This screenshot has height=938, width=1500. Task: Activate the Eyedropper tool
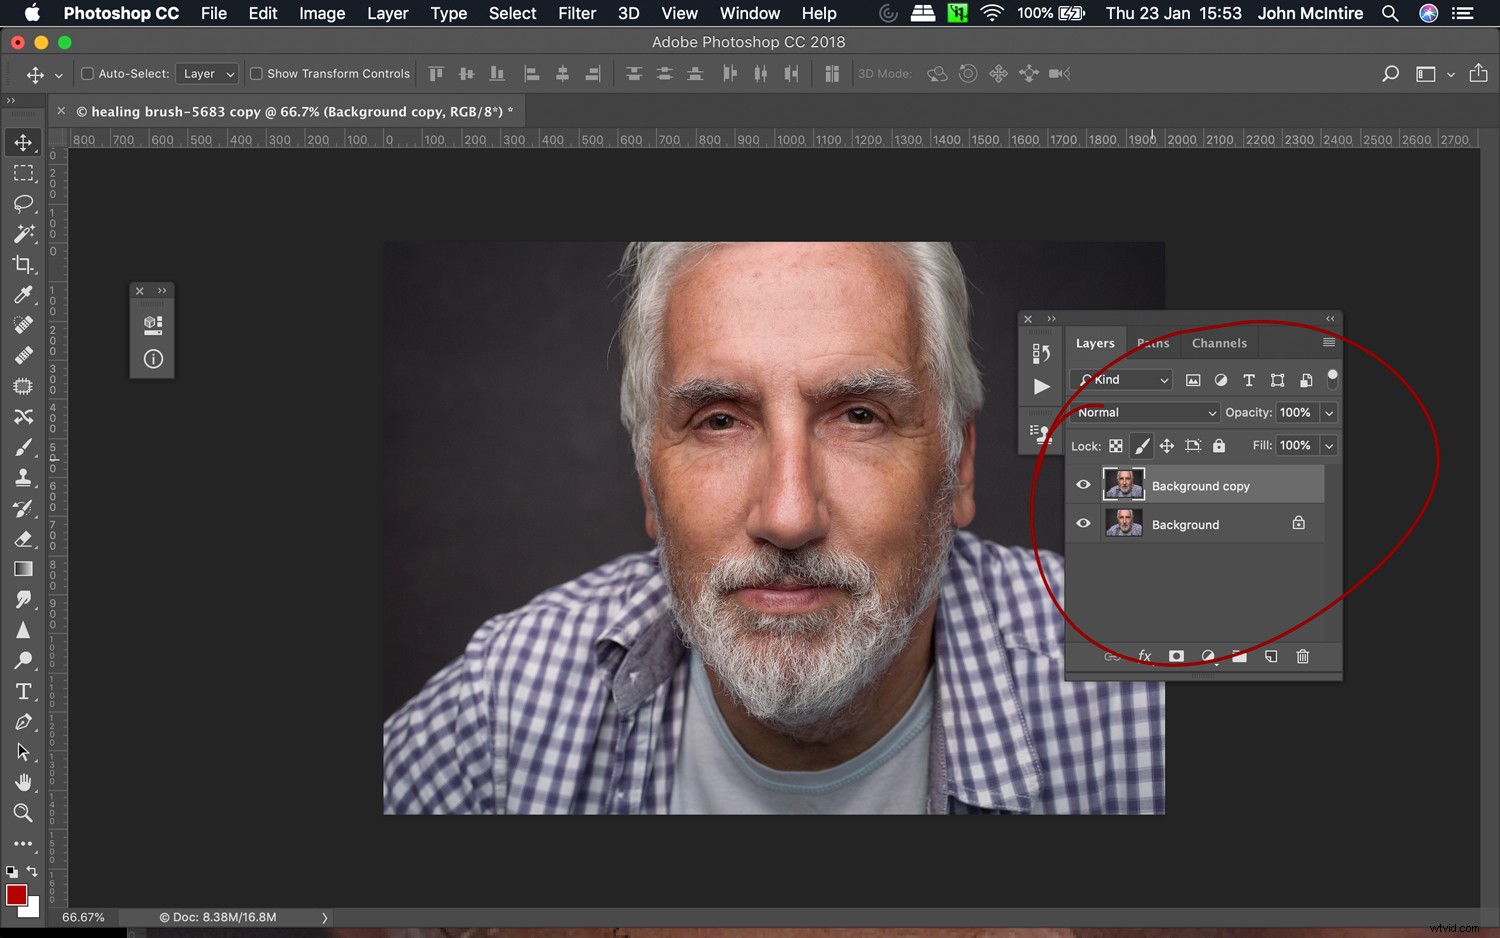pos(24,294)
